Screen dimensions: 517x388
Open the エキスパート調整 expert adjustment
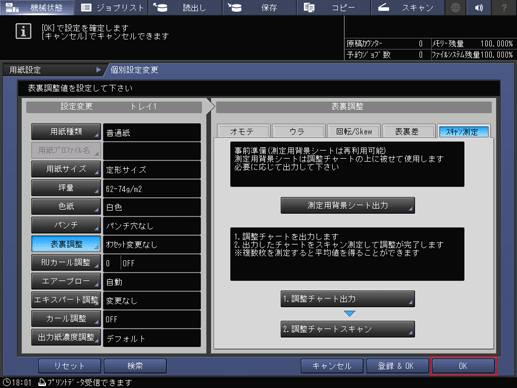pos(66,300)
